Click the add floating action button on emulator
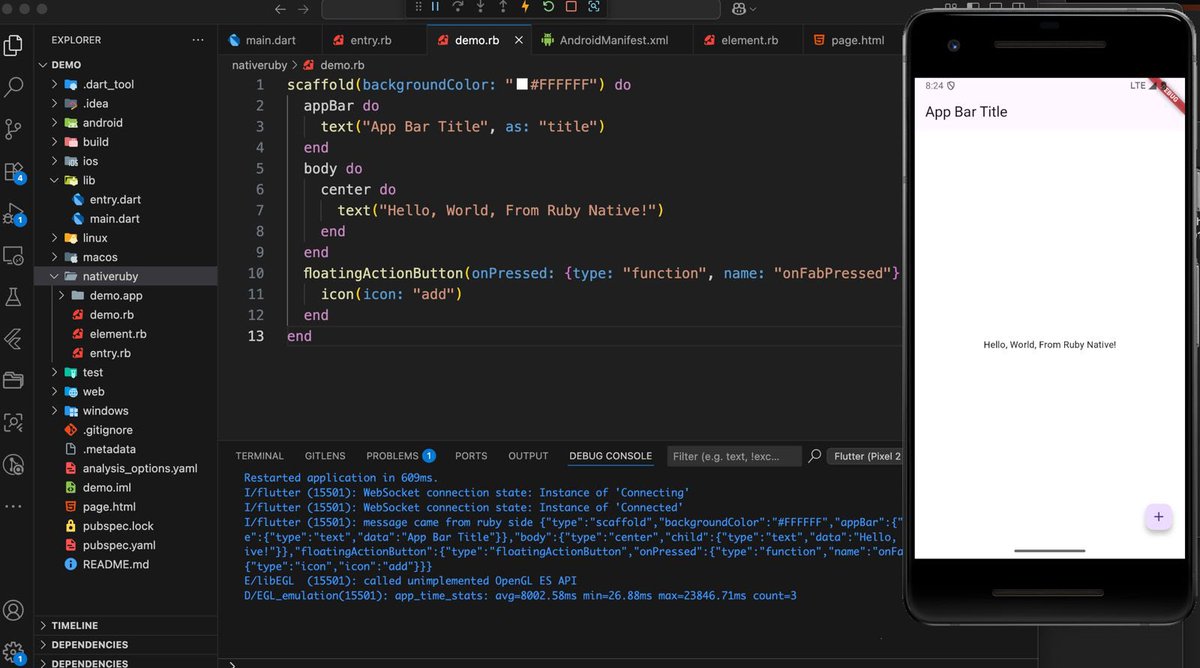This screenshot has width=1200, height=668. [1158, 517]
